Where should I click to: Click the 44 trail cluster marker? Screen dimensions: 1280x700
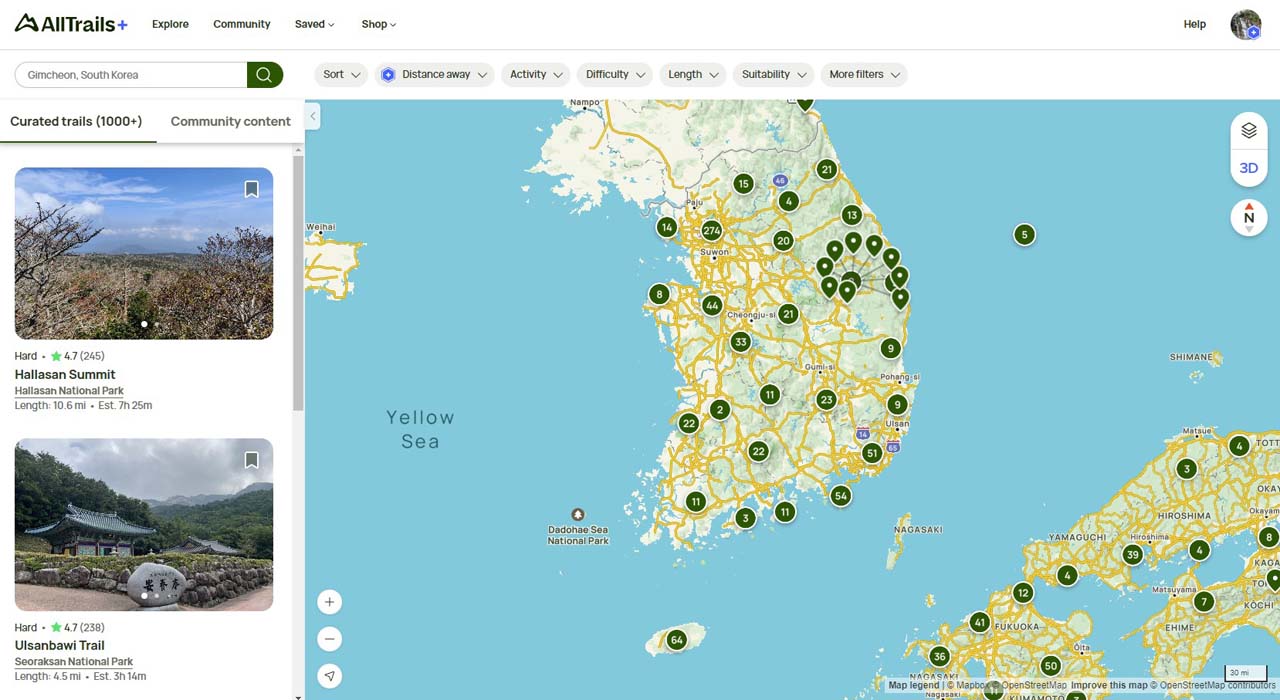[x=712, y=305]
